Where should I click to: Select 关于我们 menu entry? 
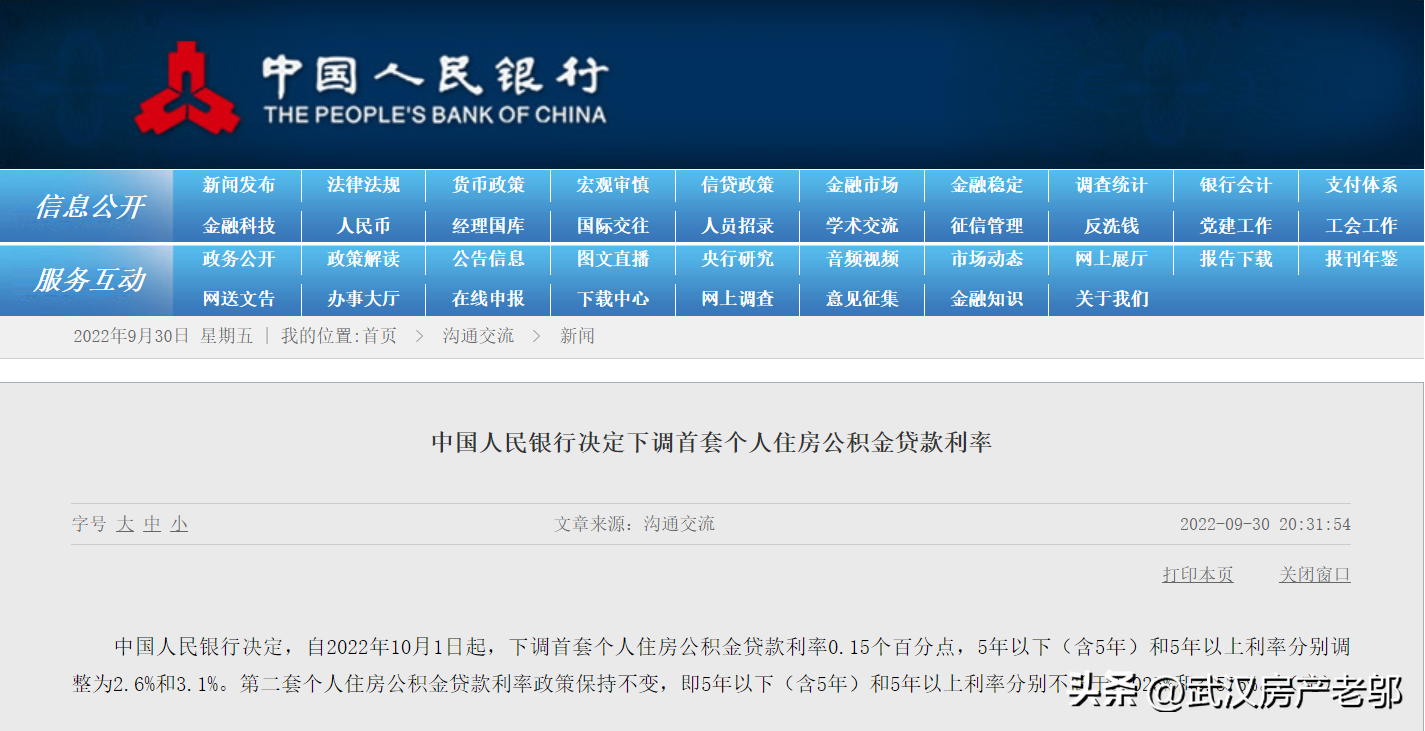point(1112,299)
